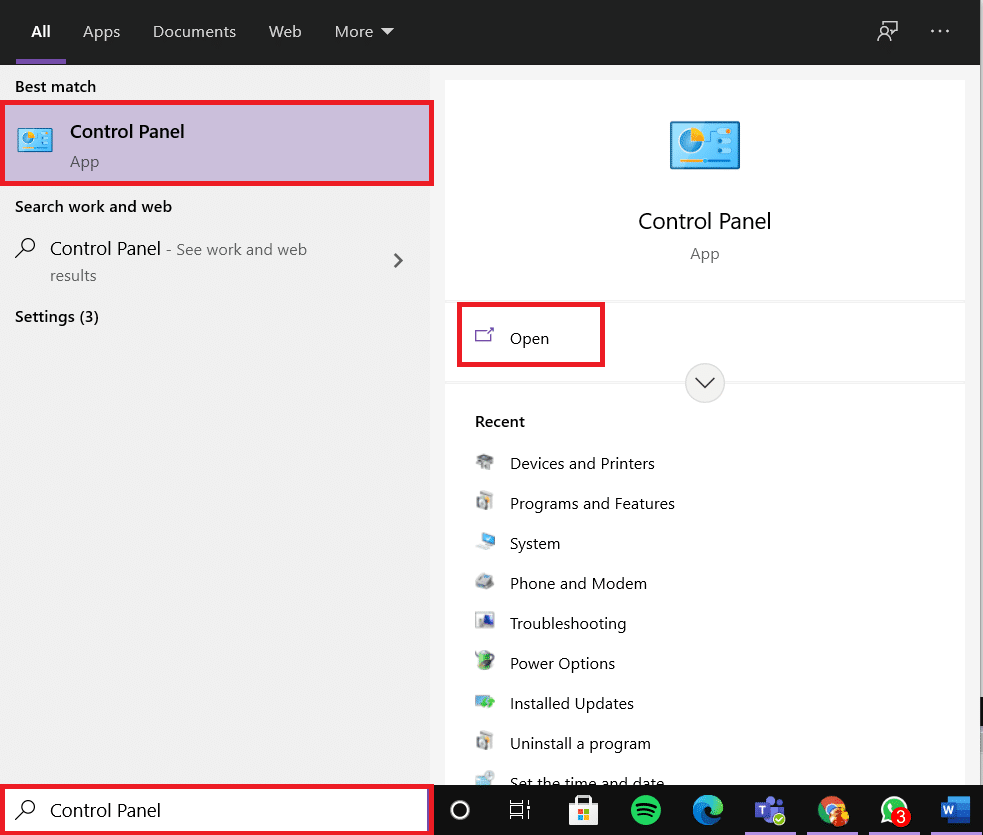Image resolution: width=983 pixels, height=835 pixels.
Task: Click the Task View icon
Action: click(519, 810)
